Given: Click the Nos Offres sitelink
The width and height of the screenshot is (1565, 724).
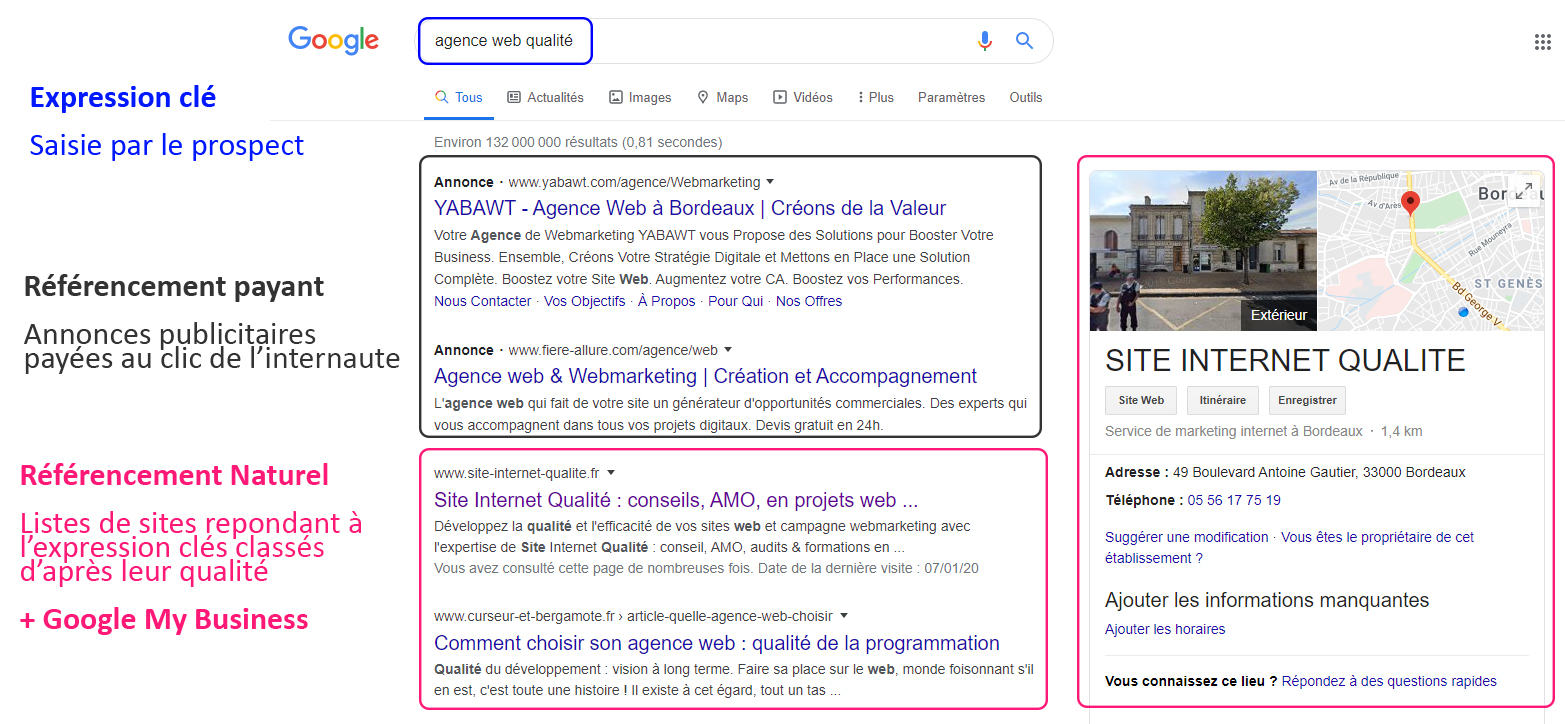Looking at the screenshot, I should pyautogui.click(x=809, y=301).
